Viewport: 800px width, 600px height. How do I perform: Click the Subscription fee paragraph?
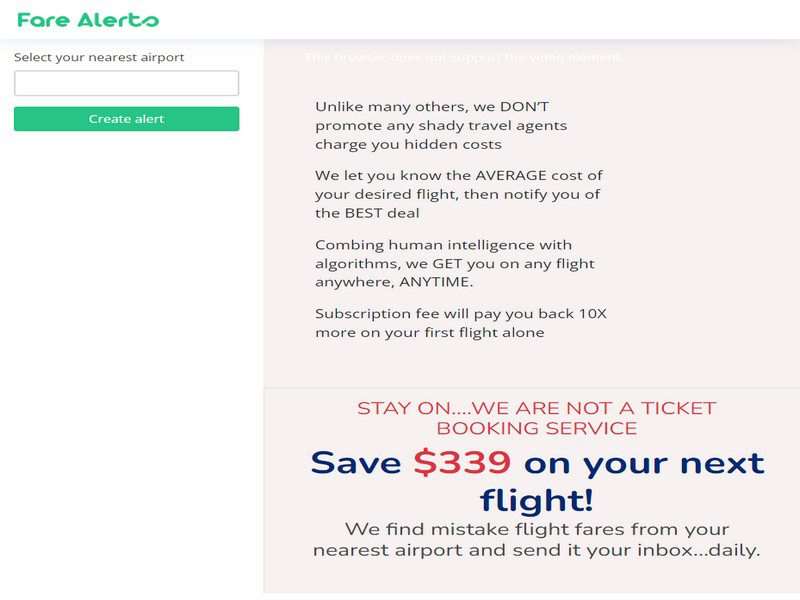(460, 323)
